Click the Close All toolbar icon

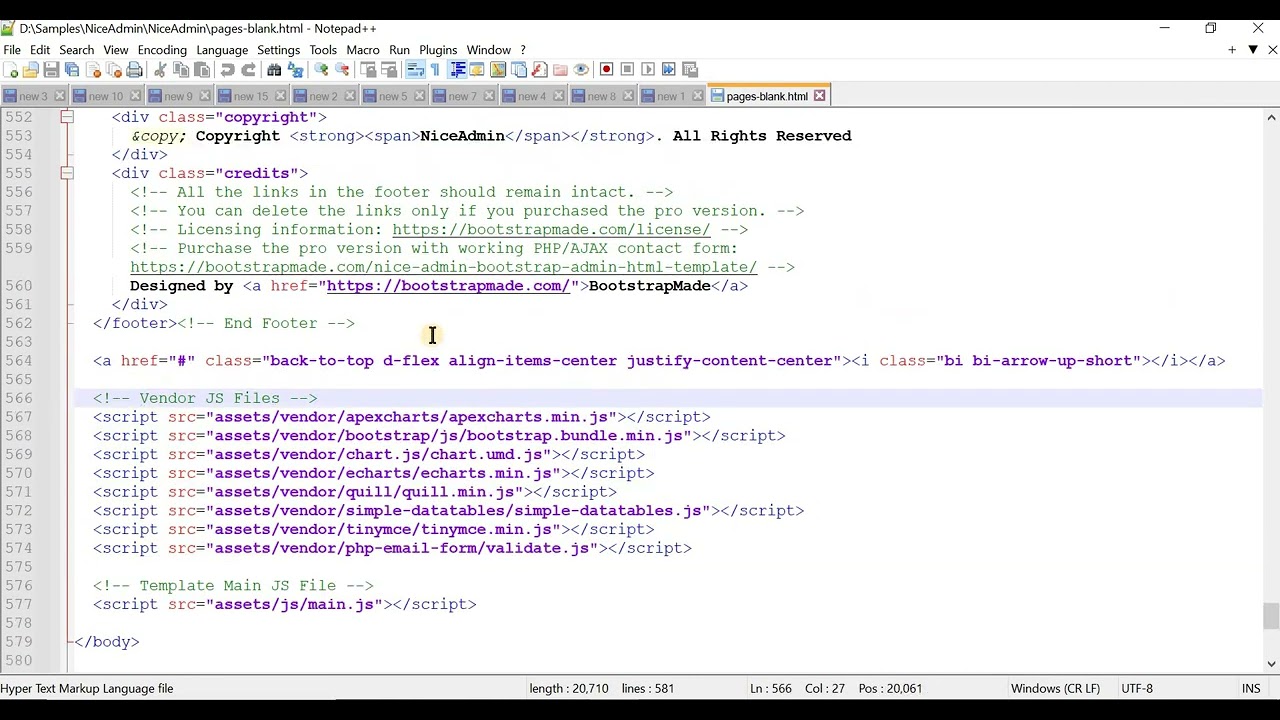tap(114, 69)
